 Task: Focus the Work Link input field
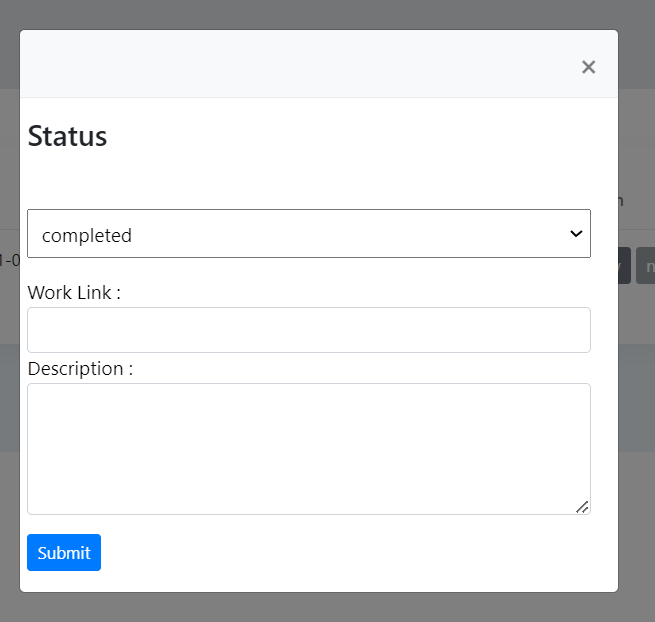[x=308, y=330]
